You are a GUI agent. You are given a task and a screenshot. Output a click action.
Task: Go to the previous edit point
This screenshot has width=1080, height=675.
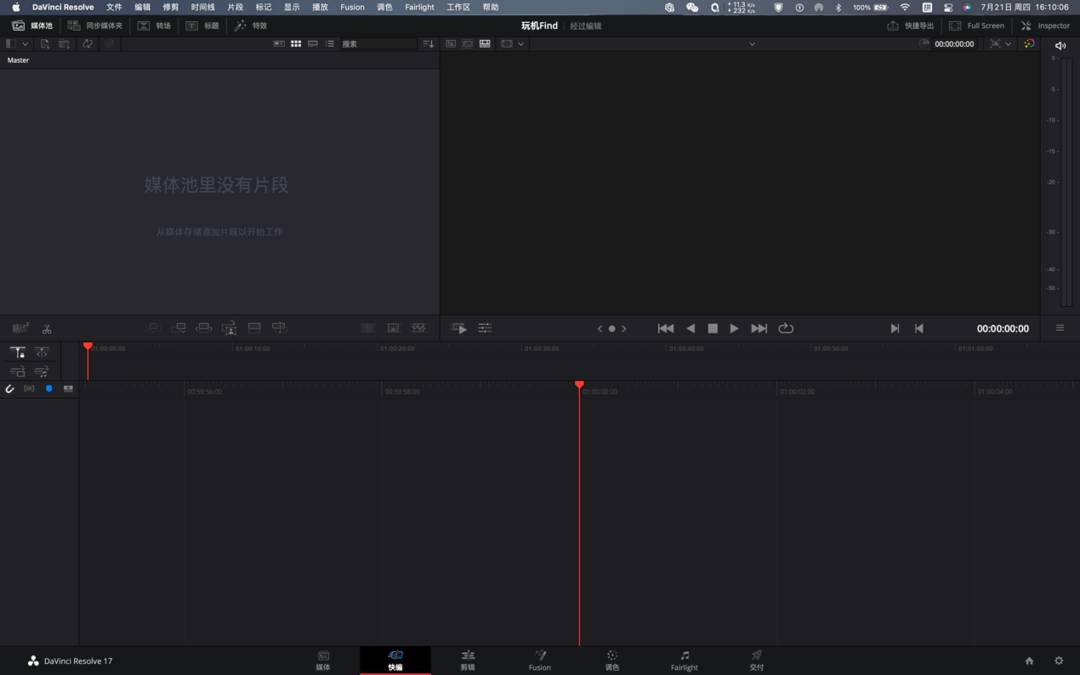(919, 329)
